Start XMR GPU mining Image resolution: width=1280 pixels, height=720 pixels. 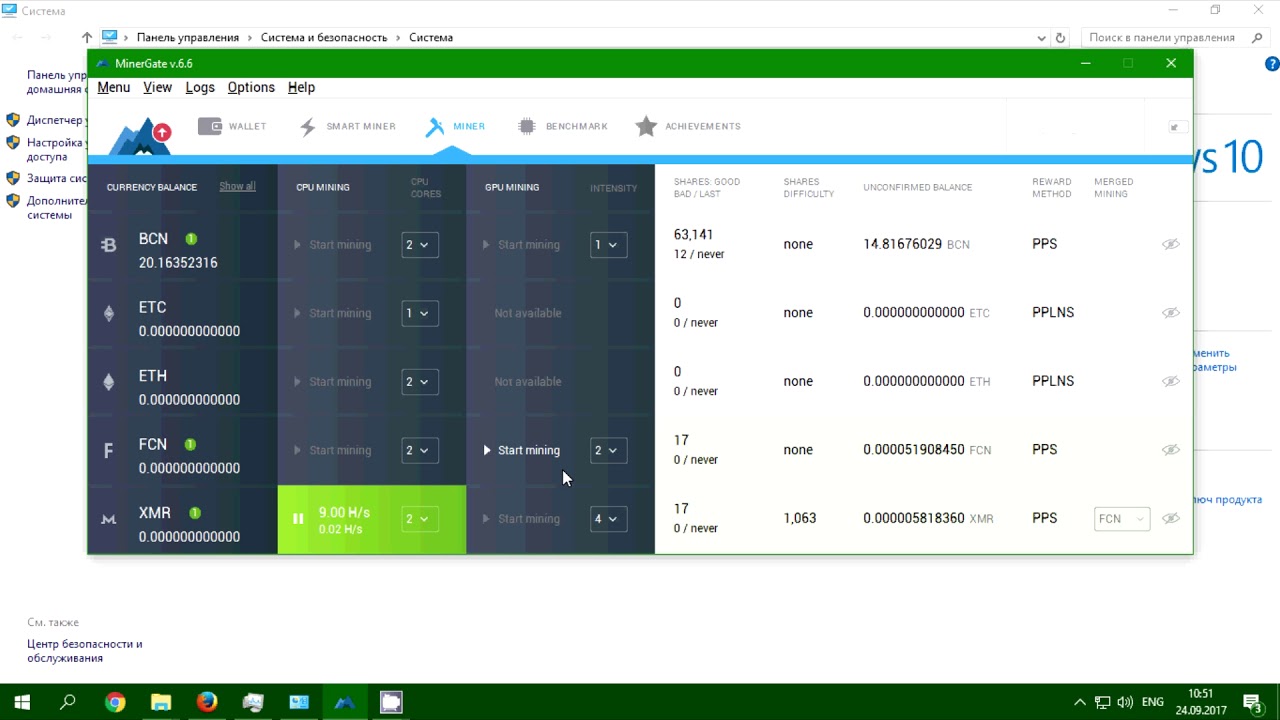click(521, 519)
